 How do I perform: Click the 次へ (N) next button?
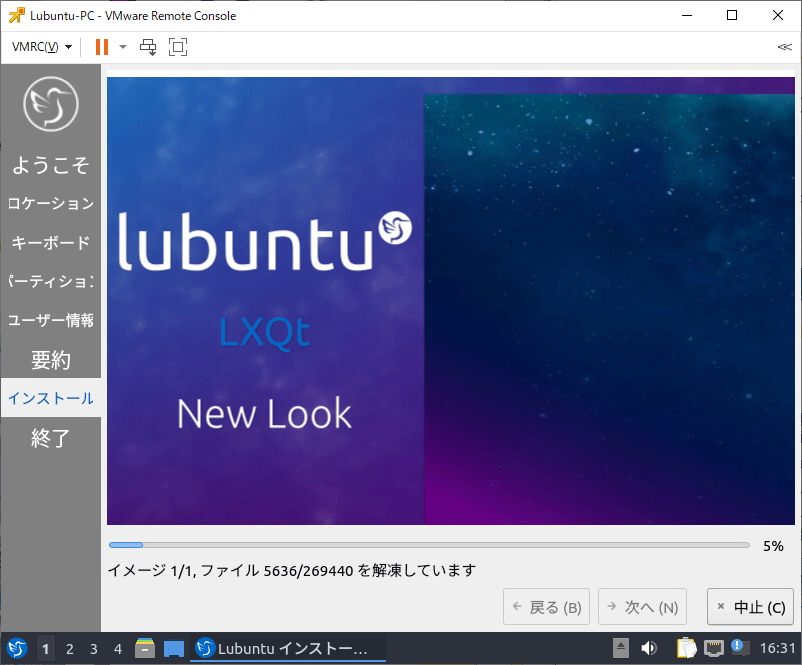642,607
